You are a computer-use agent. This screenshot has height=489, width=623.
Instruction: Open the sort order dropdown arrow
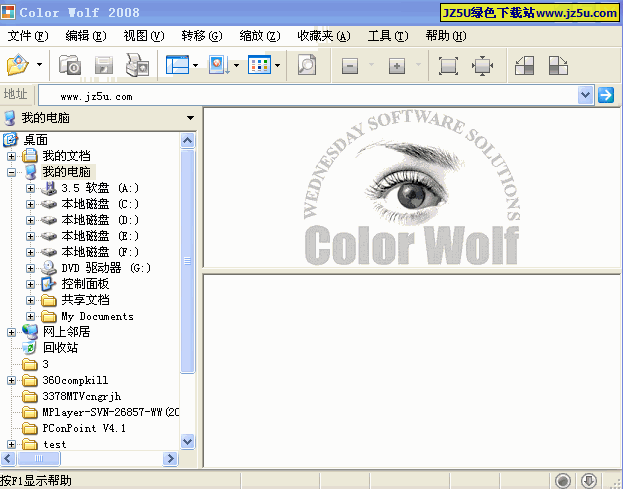(x=236, y=65)
